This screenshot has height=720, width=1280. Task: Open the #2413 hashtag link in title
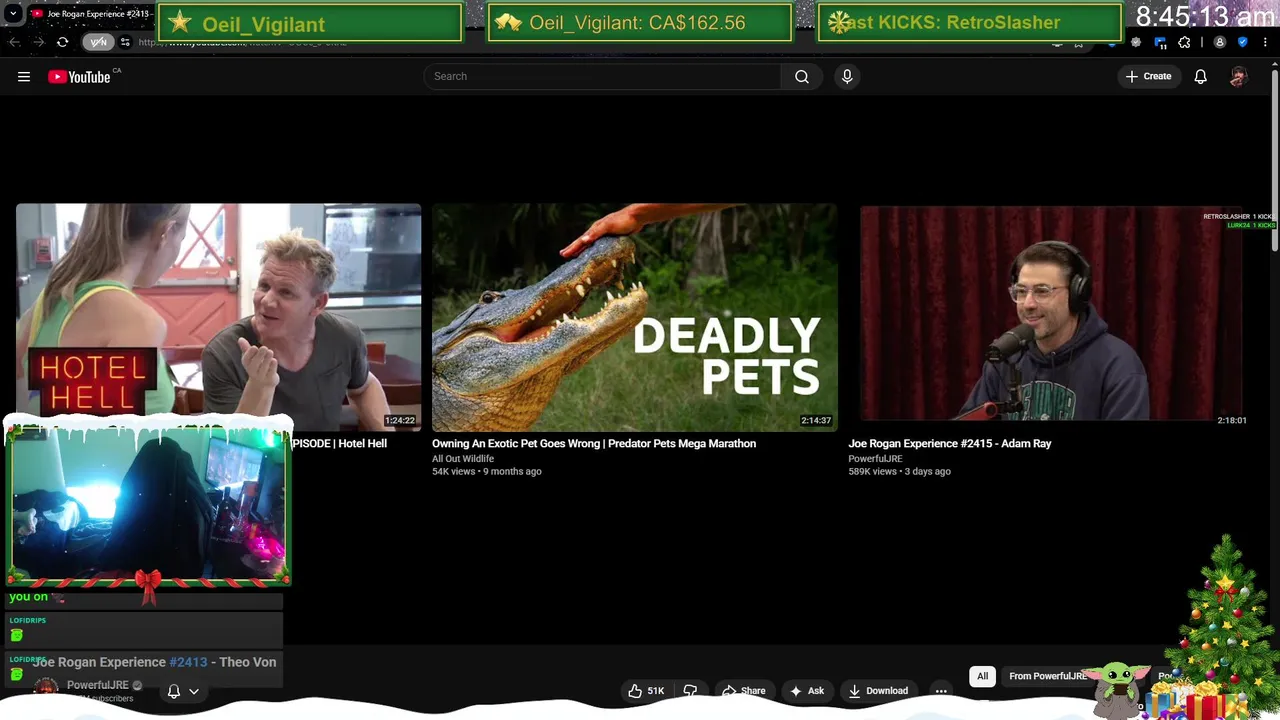(188, 662)
